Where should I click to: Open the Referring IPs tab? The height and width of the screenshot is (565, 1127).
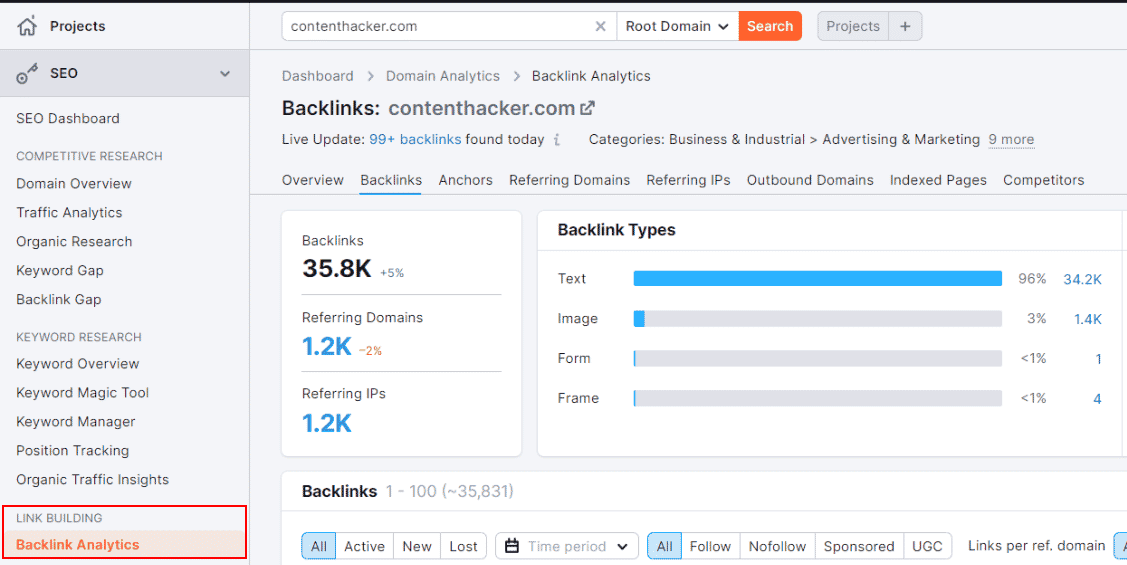pyautogui.click(x=689, y=180)
